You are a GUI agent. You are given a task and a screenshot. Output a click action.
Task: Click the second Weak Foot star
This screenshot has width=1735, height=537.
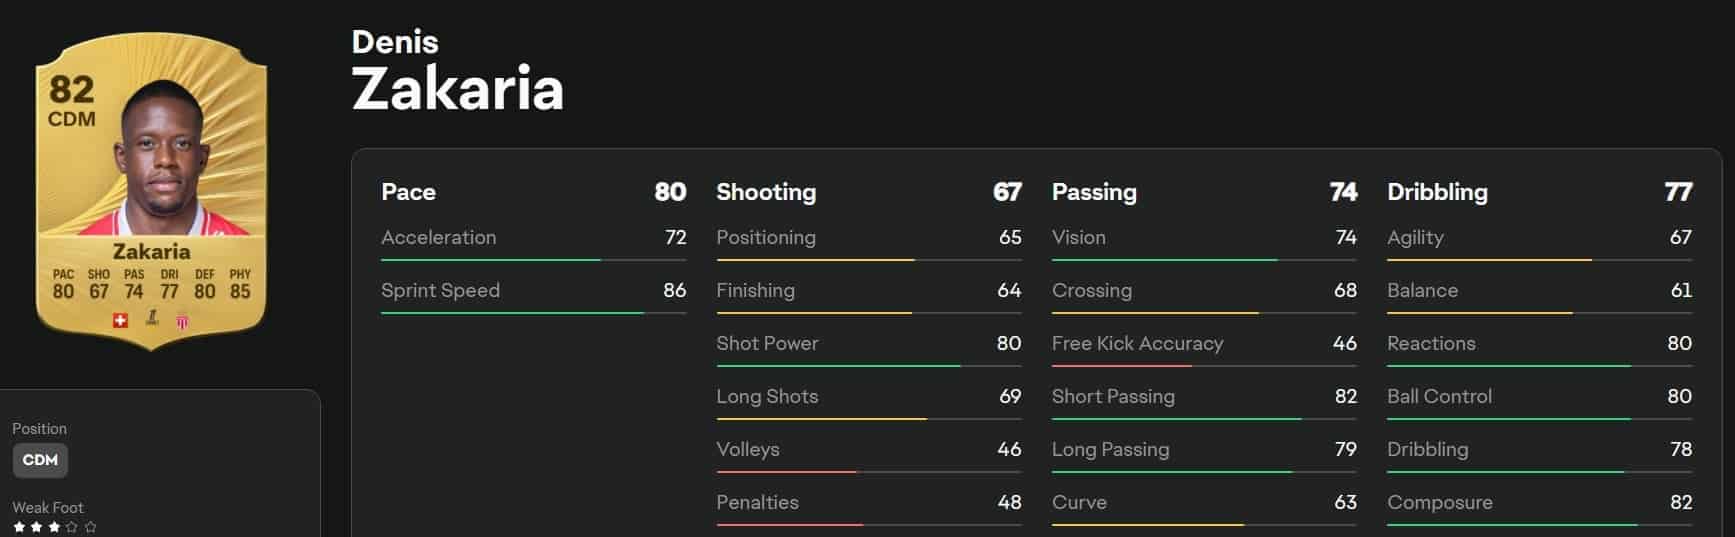[x=37, y=527]
